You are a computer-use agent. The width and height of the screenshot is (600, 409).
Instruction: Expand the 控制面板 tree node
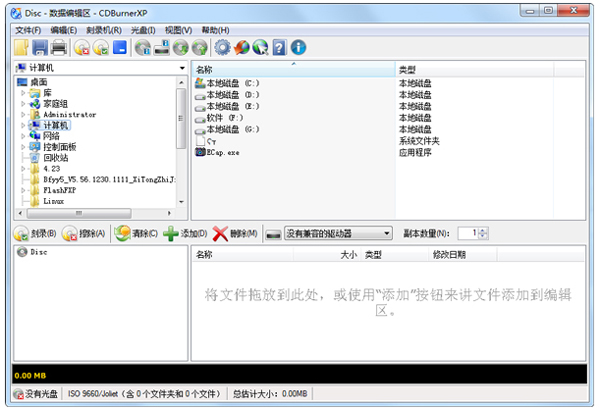23,147
